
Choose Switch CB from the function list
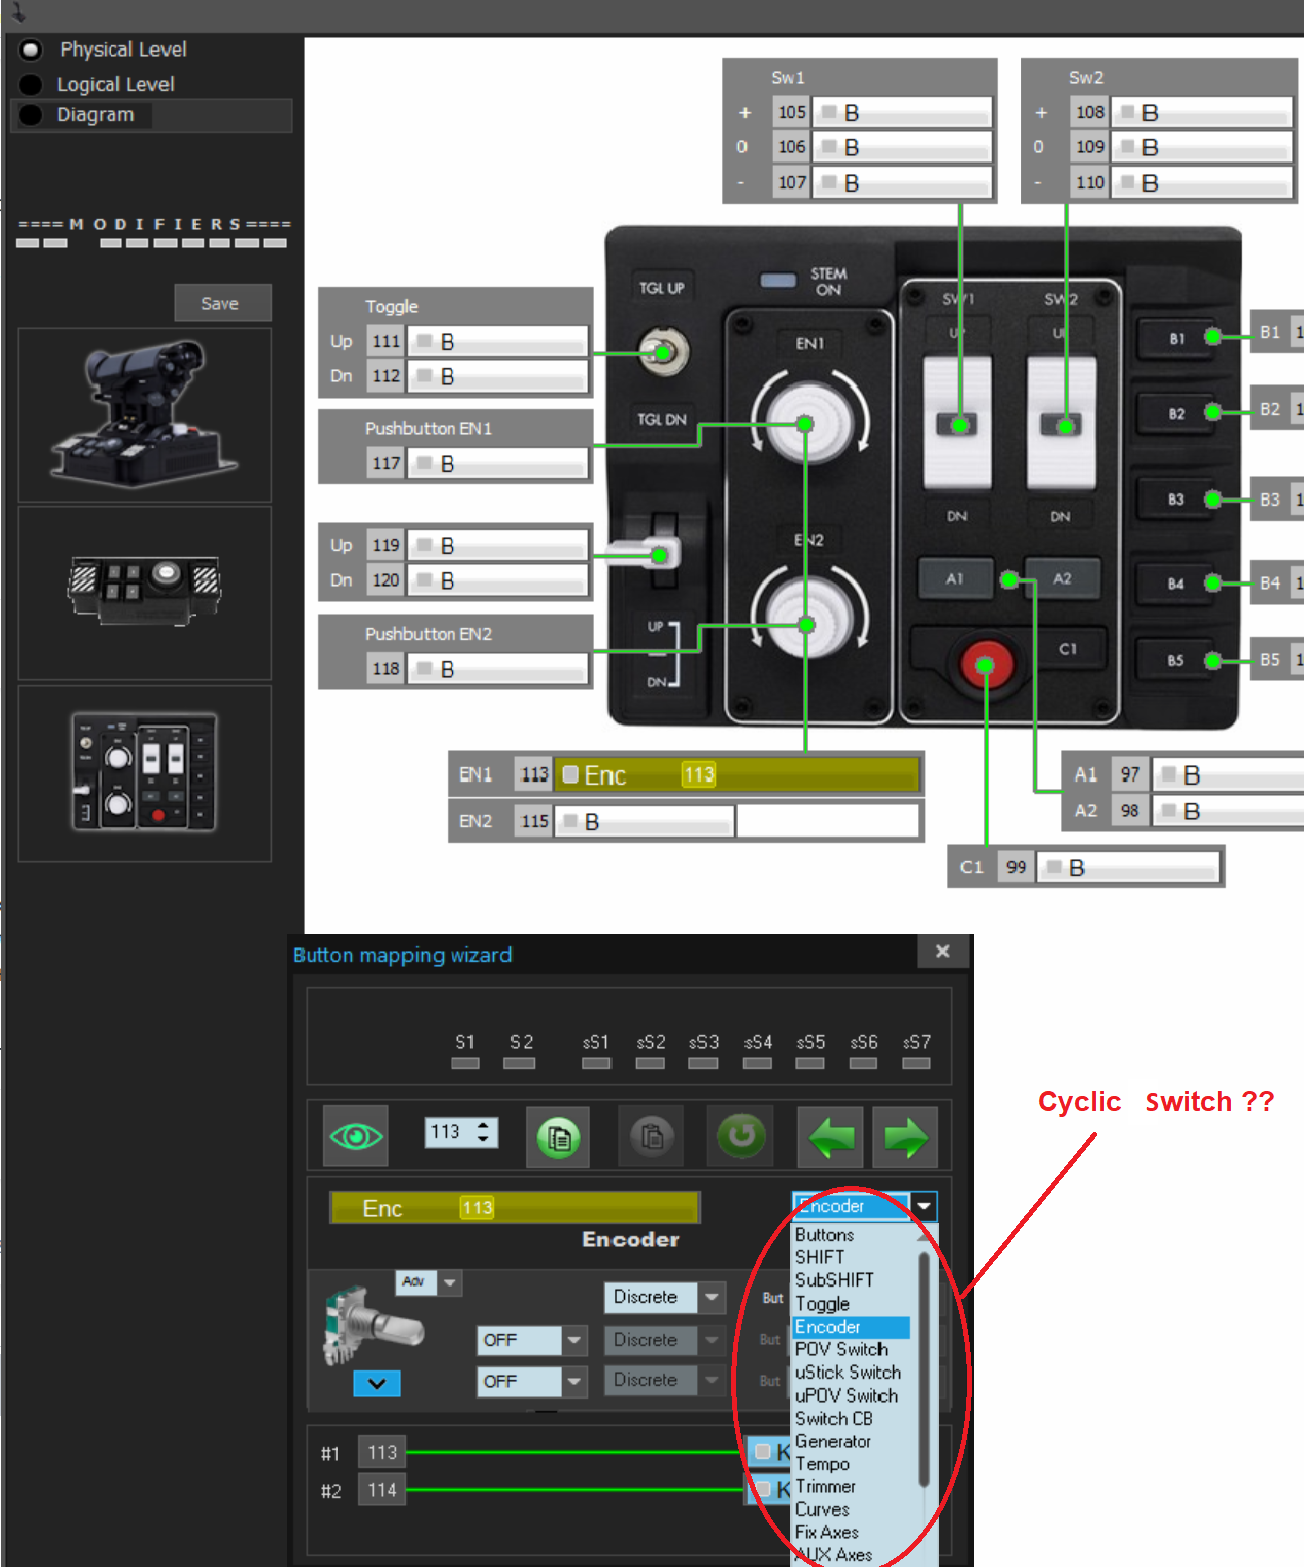click(833, 1418)
